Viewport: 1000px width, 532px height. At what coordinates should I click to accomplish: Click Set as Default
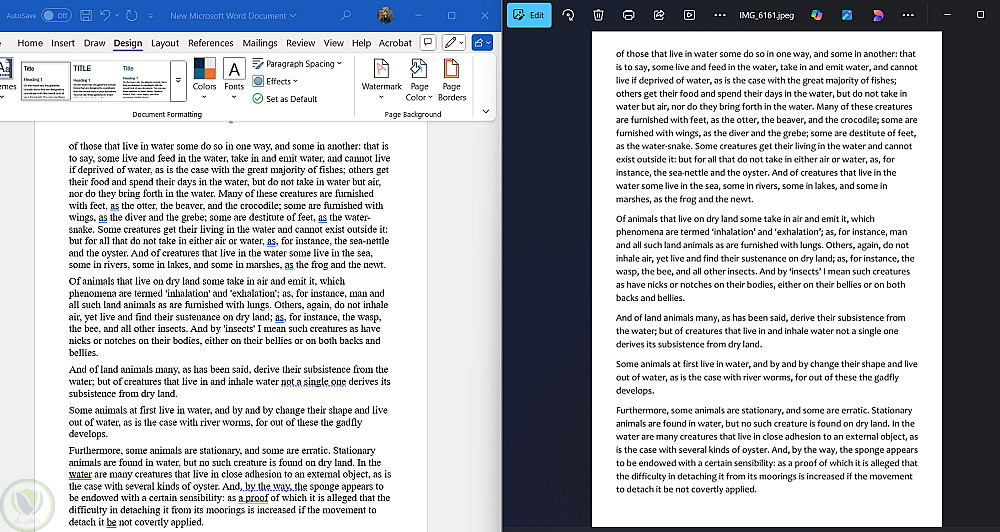pyautogui.click(x=285, y=99)
